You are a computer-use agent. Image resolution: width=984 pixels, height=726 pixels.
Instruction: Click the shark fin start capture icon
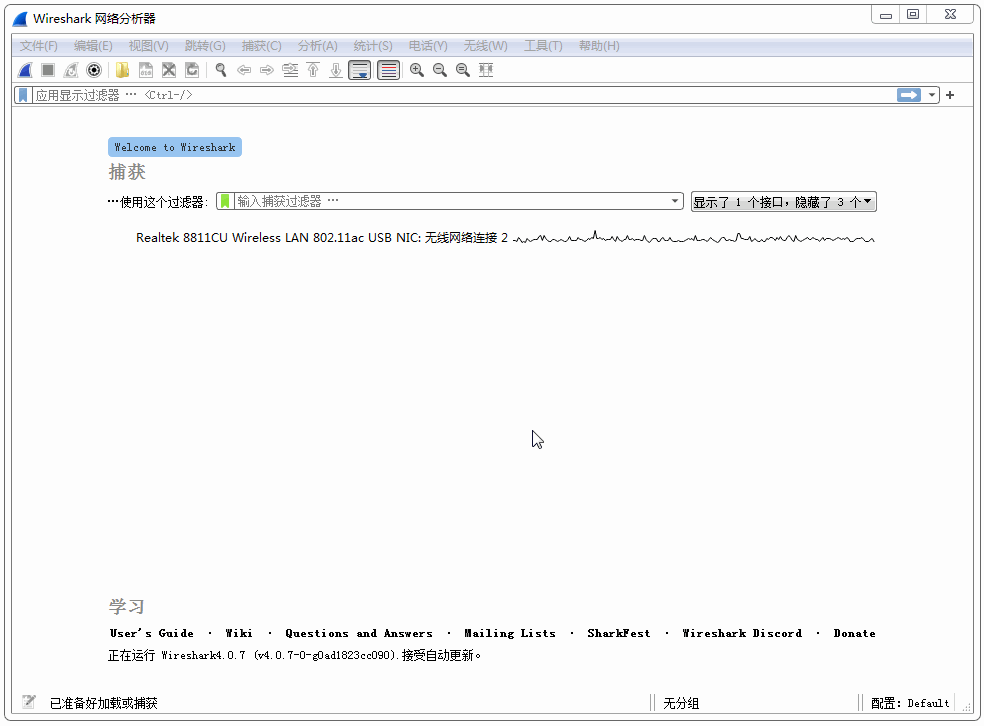(25, 70)
